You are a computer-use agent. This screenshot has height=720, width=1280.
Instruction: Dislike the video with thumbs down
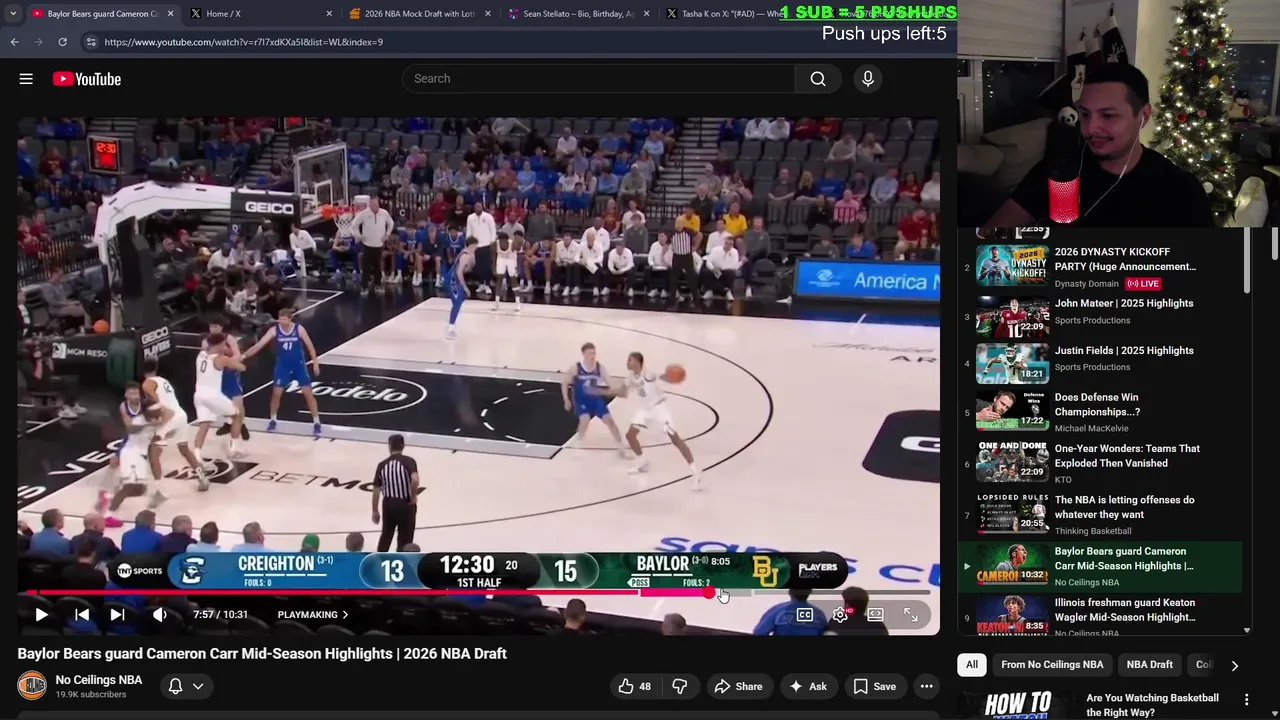(x=679, y=686)
